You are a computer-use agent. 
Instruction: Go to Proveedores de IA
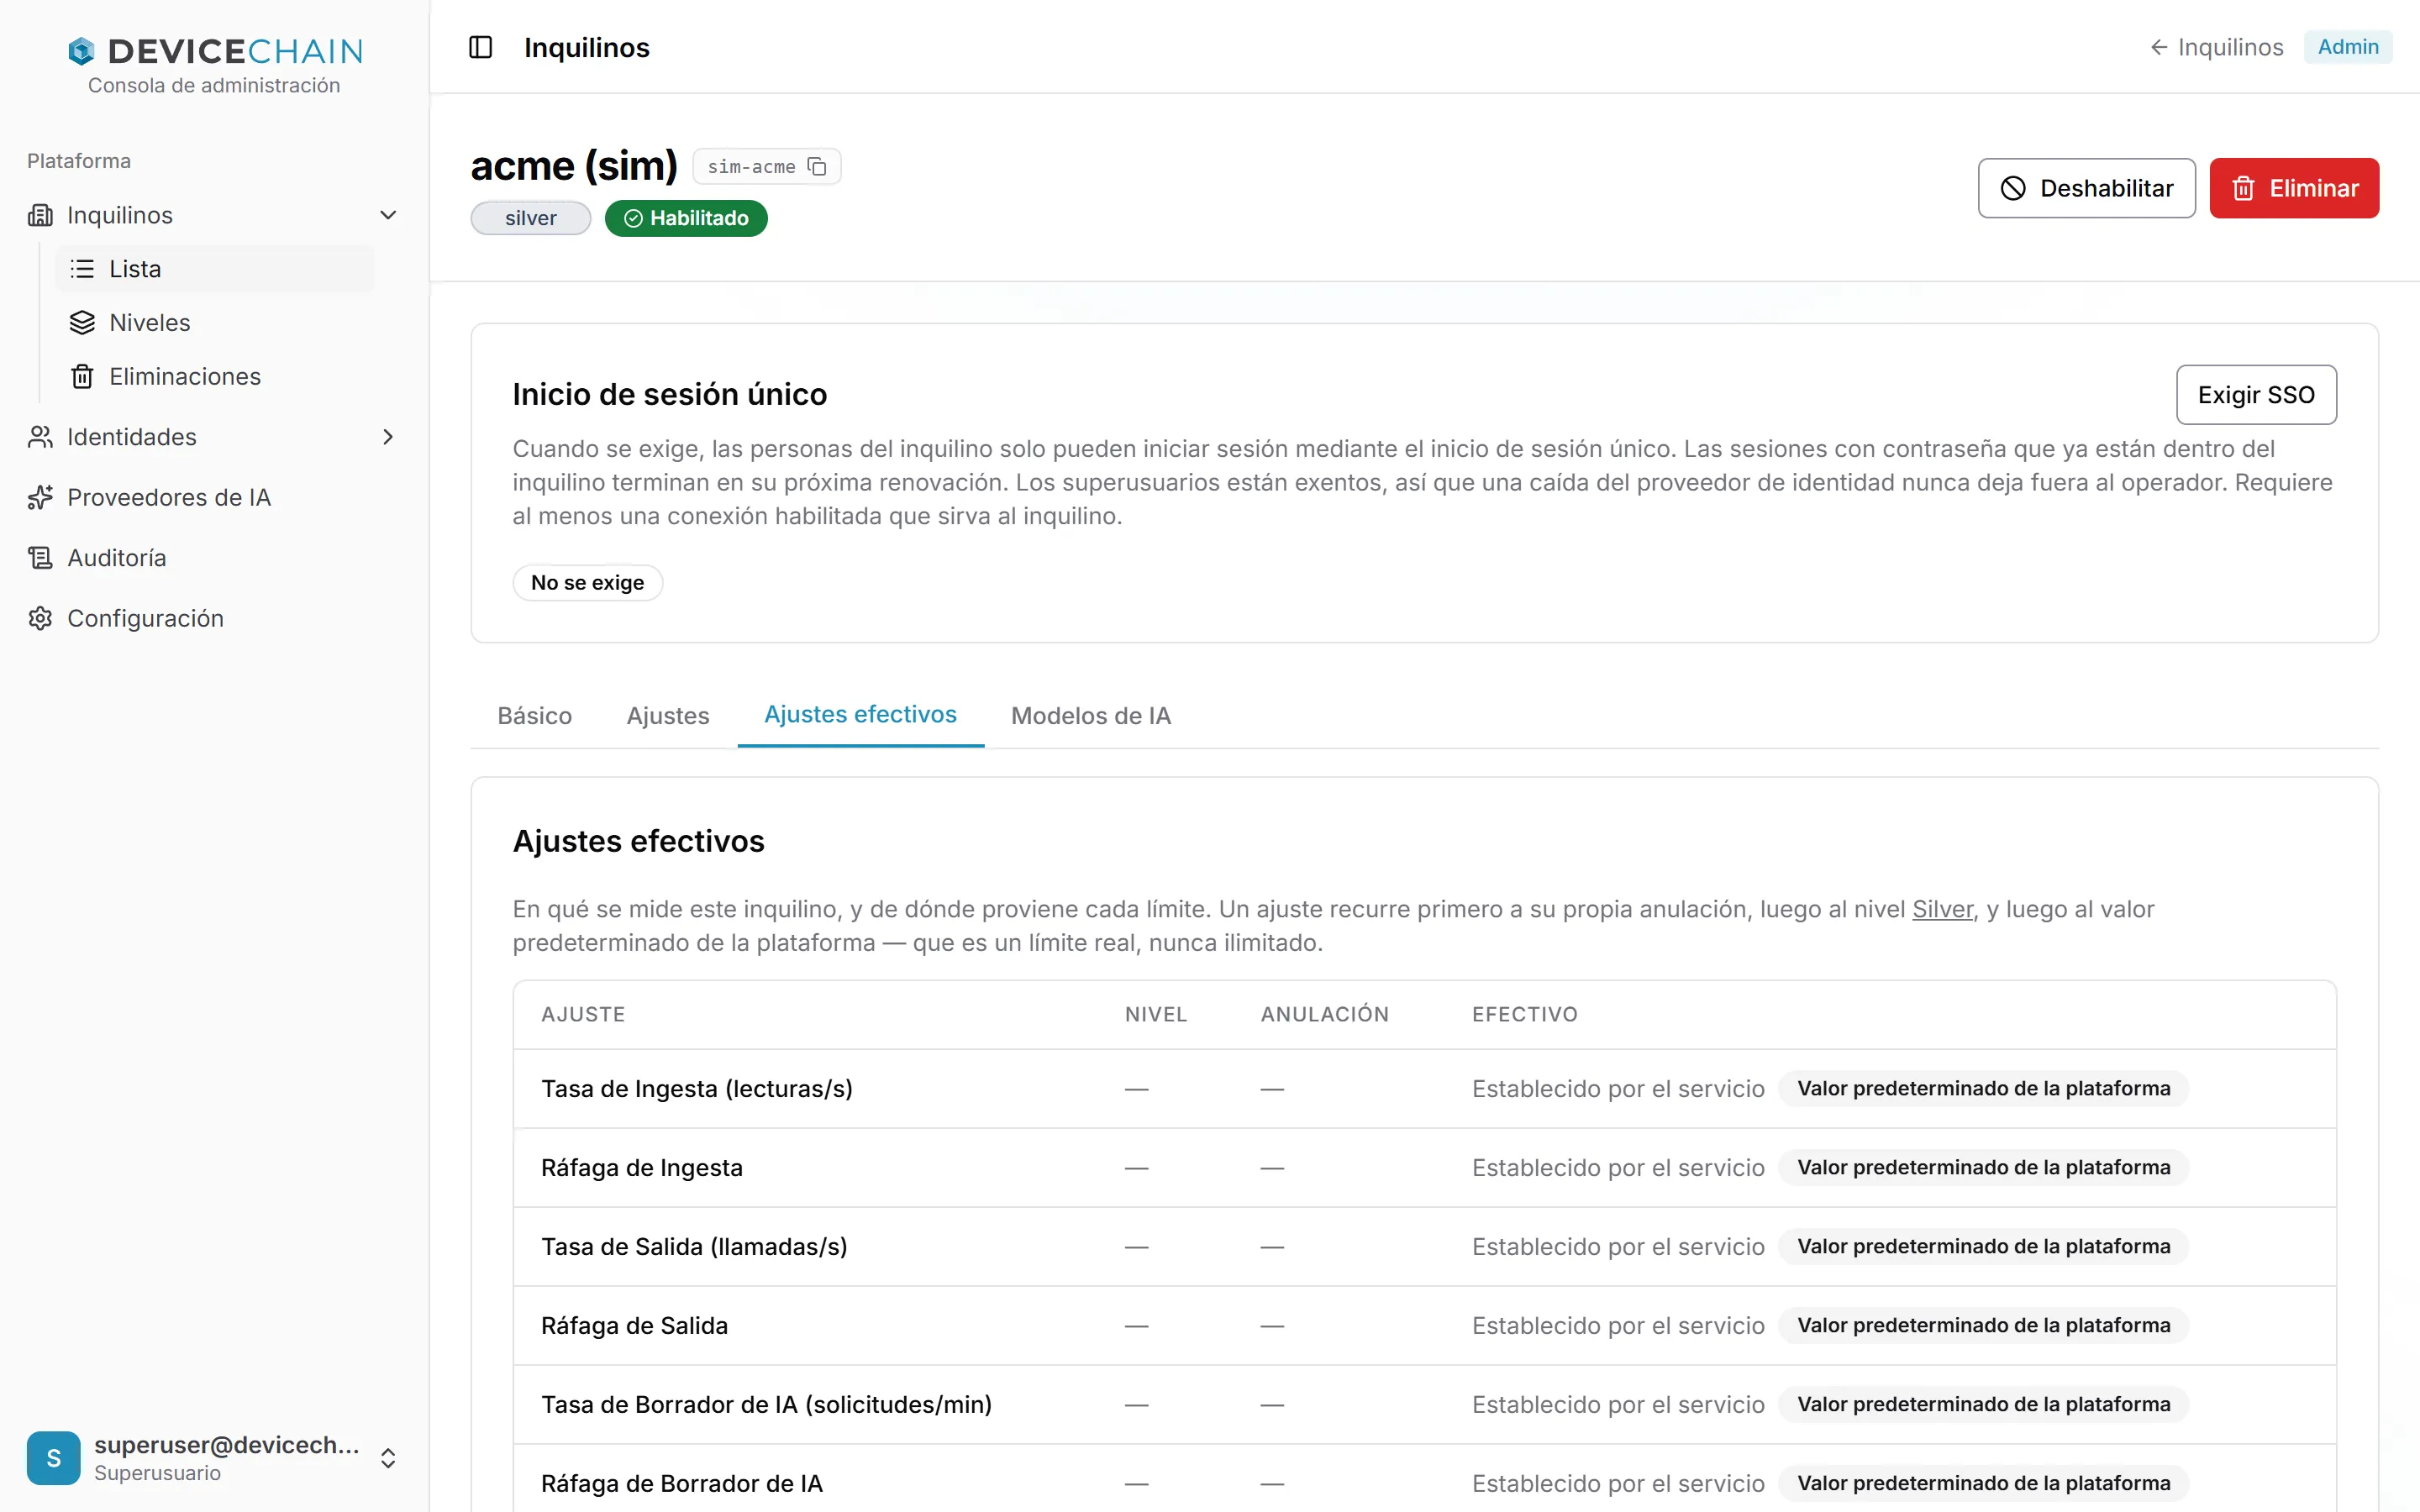coord(214,498)
